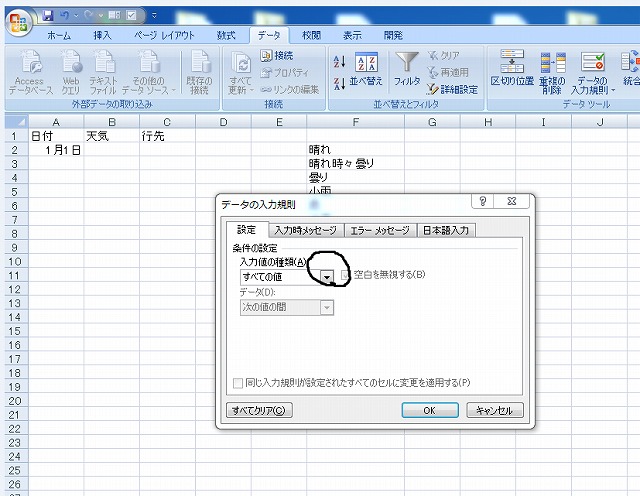This screenshot has width=640, height=496.
Task: Expand the 入力値の種類 dropdown list
Action: point(327,276)
